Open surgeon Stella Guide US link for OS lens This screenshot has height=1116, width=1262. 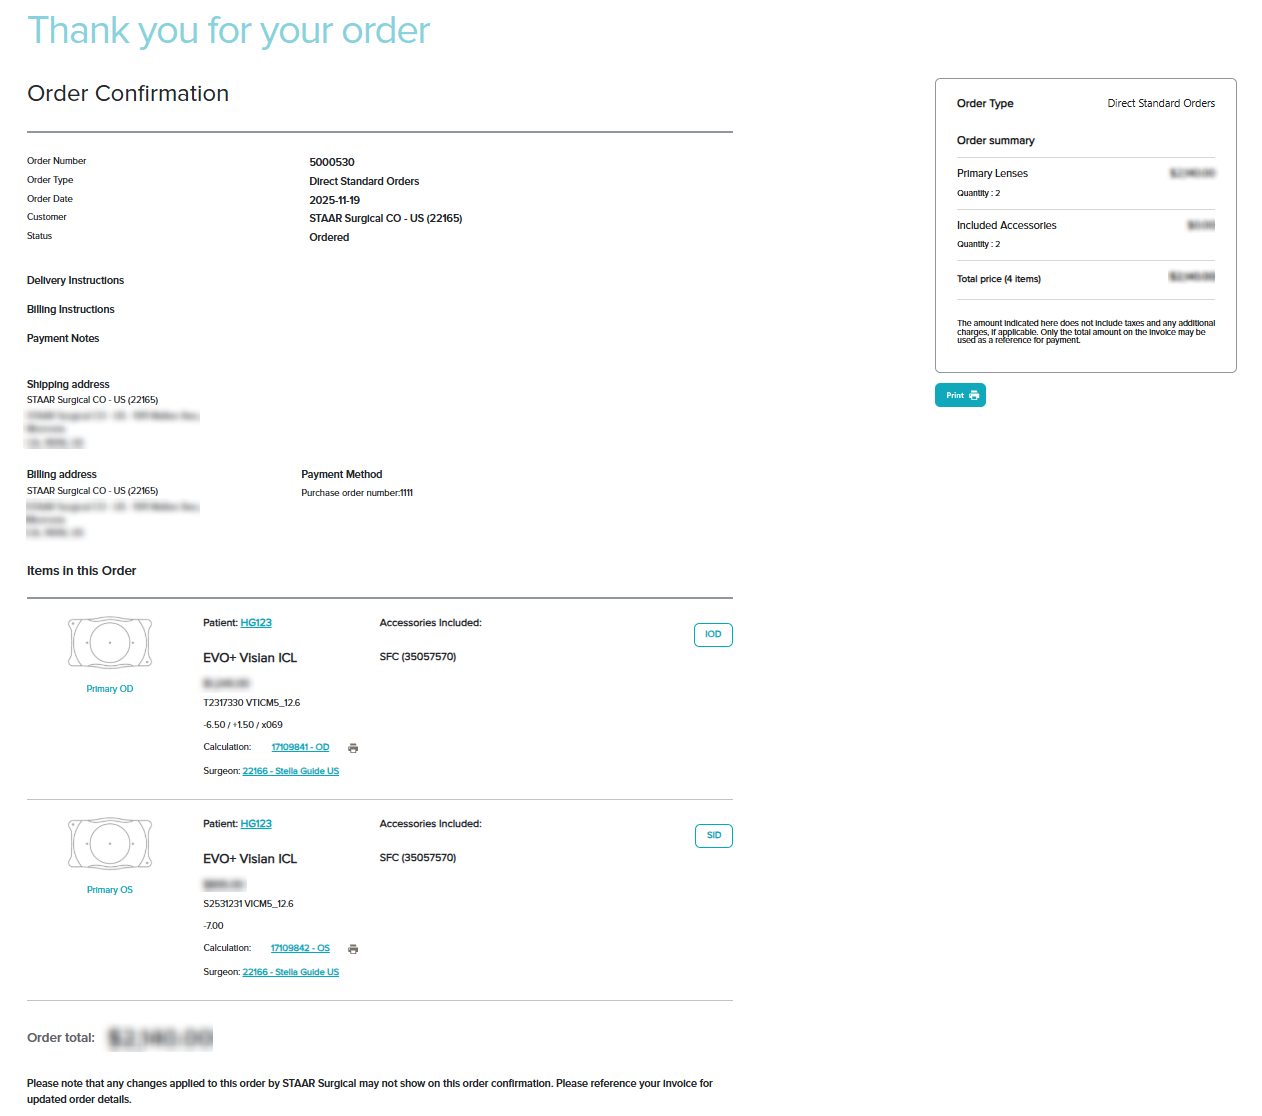tap(290, 972)
